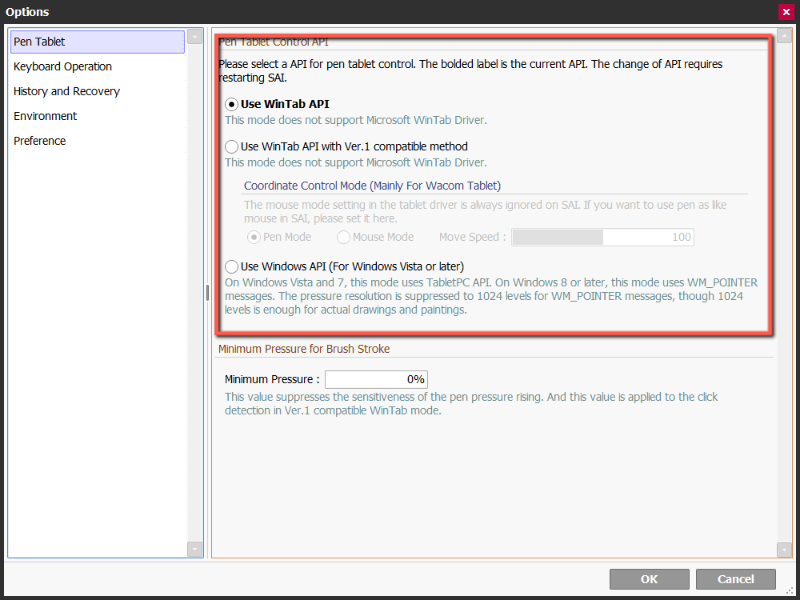Select Use Windows API radio button

coord(232,267)
